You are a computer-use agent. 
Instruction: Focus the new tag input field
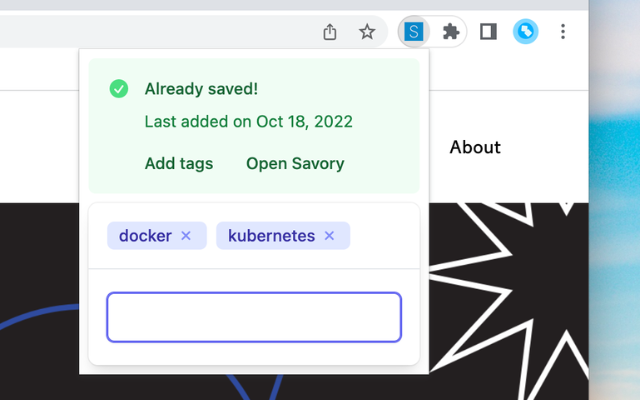[254, 317]
